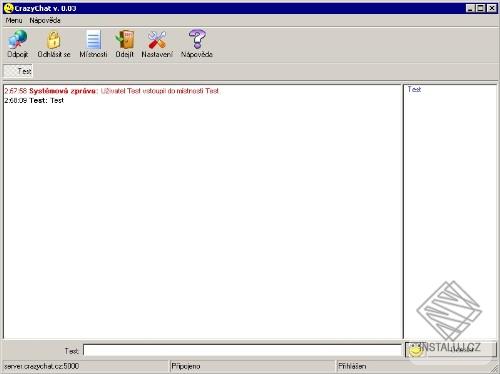This screenshot has width=500, height=374.
Task: Click the Odejít door icon
Action: (125, 39)
